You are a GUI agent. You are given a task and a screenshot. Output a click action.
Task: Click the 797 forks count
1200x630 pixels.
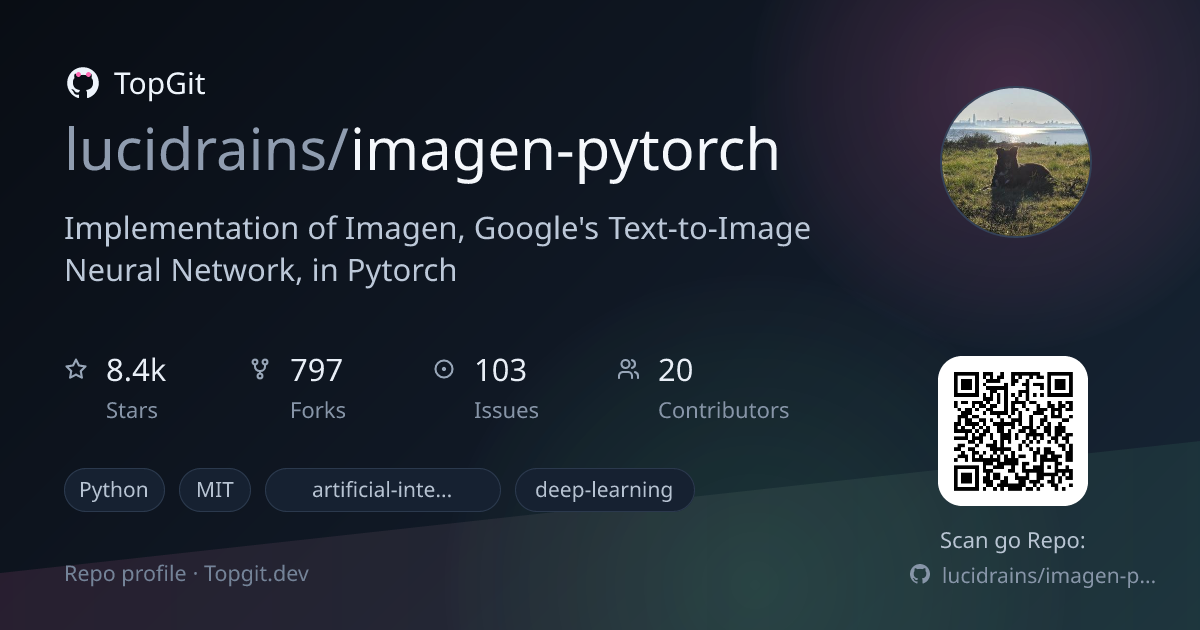316,370
